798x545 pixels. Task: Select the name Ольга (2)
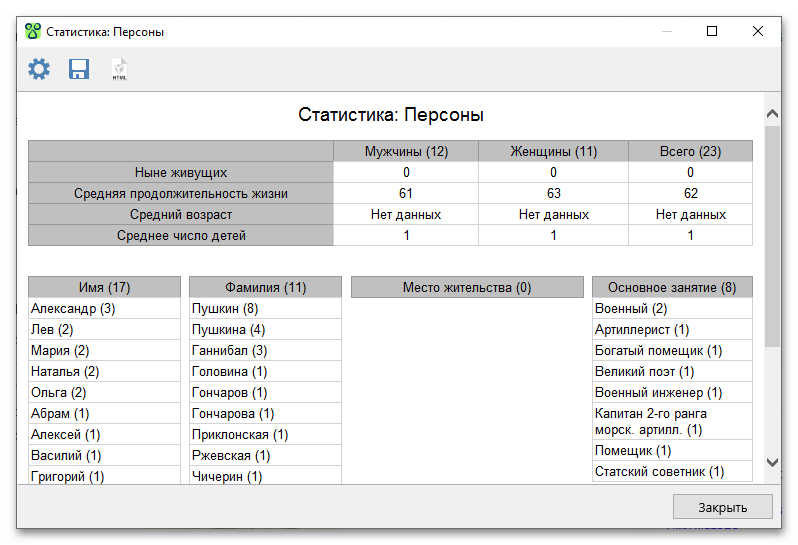[x=104, y=392]
